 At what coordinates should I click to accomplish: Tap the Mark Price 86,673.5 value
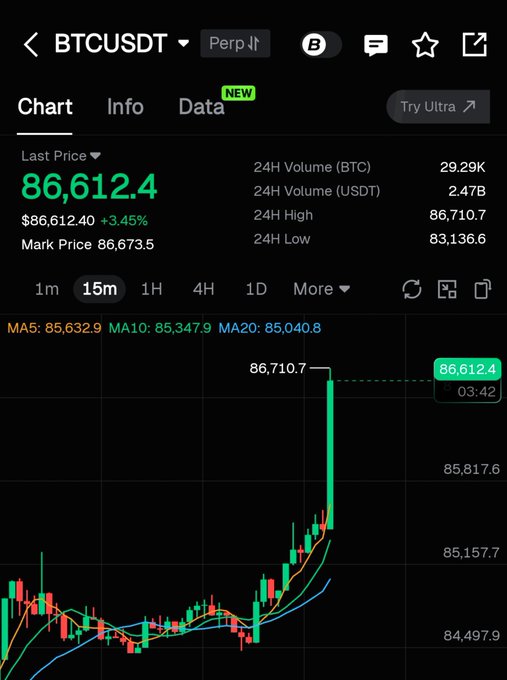click(125, 245)
